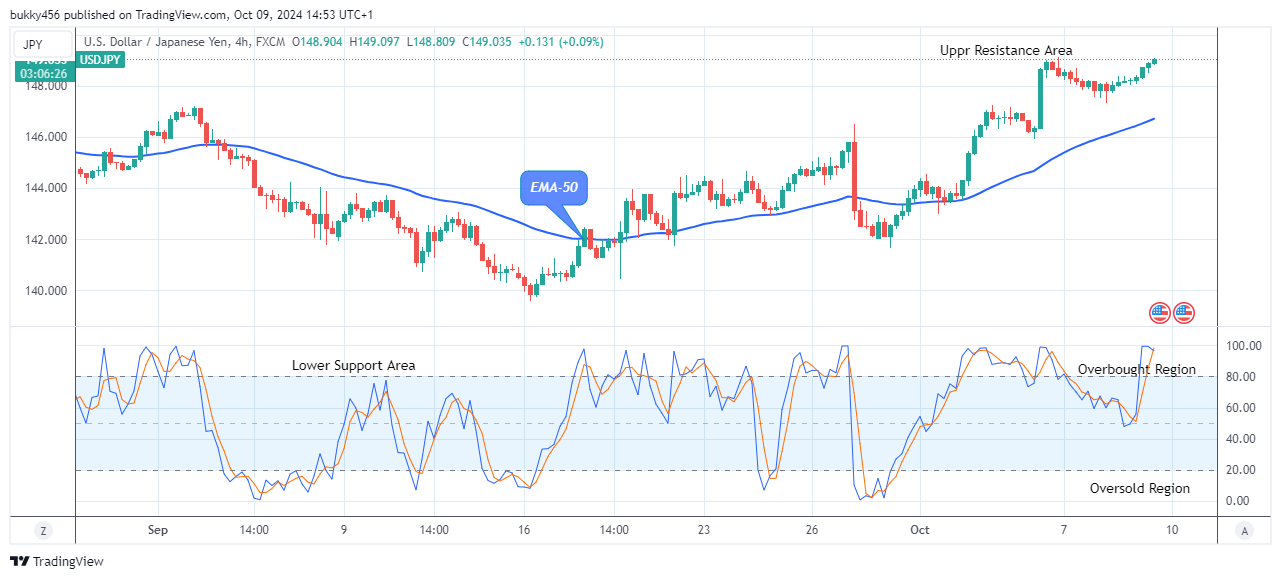Click the 148.000 price axis label
Screen dimensions: 1281x579
pos(46,86)
